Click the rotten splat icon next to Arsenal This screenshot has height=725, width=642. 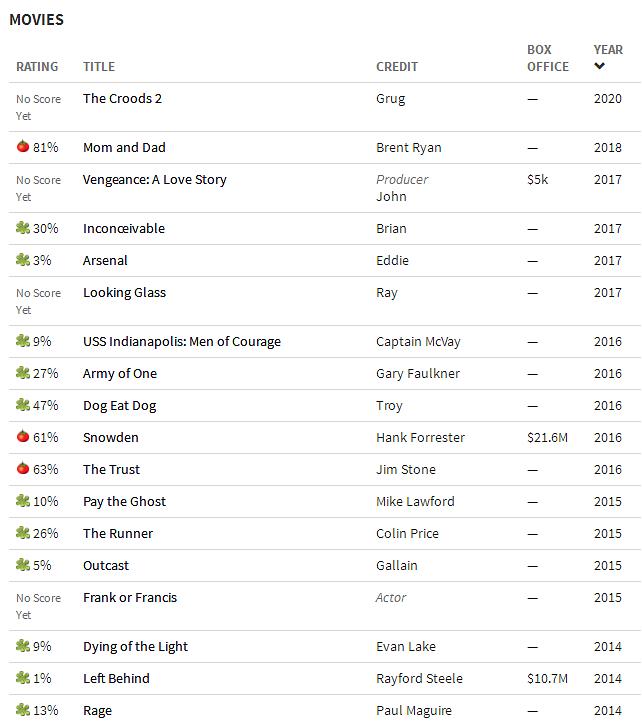(x=23, y=259)
